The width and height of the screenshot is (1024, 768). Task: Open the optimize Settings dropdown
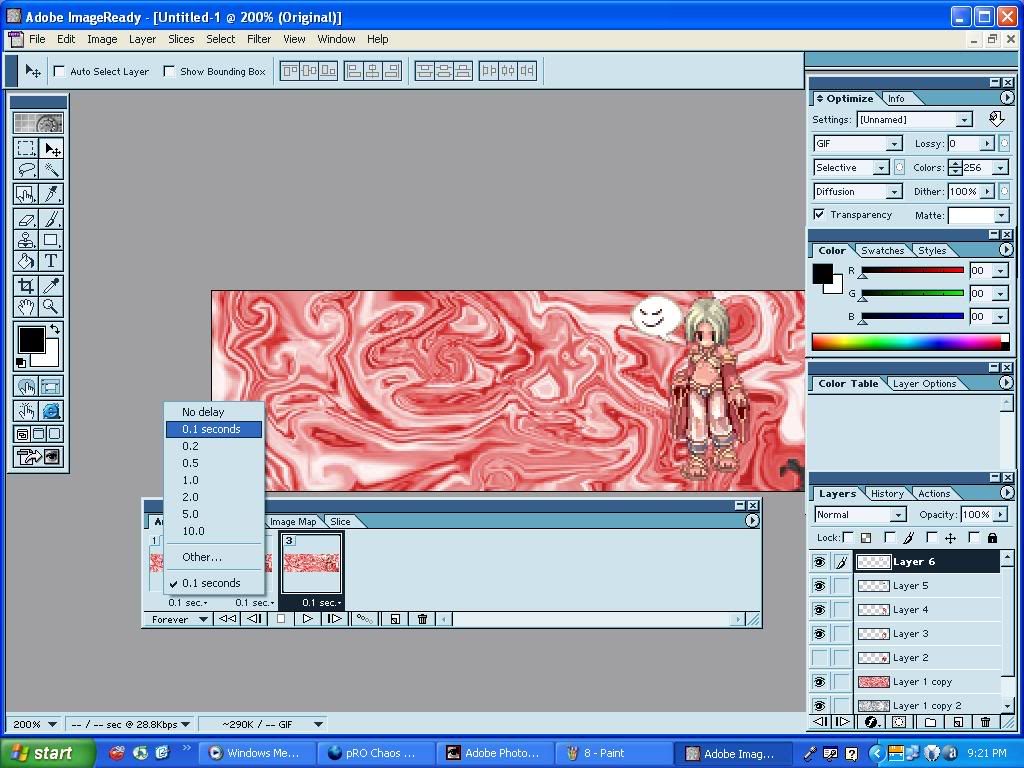pyautogui.click(x=964, y=120)
